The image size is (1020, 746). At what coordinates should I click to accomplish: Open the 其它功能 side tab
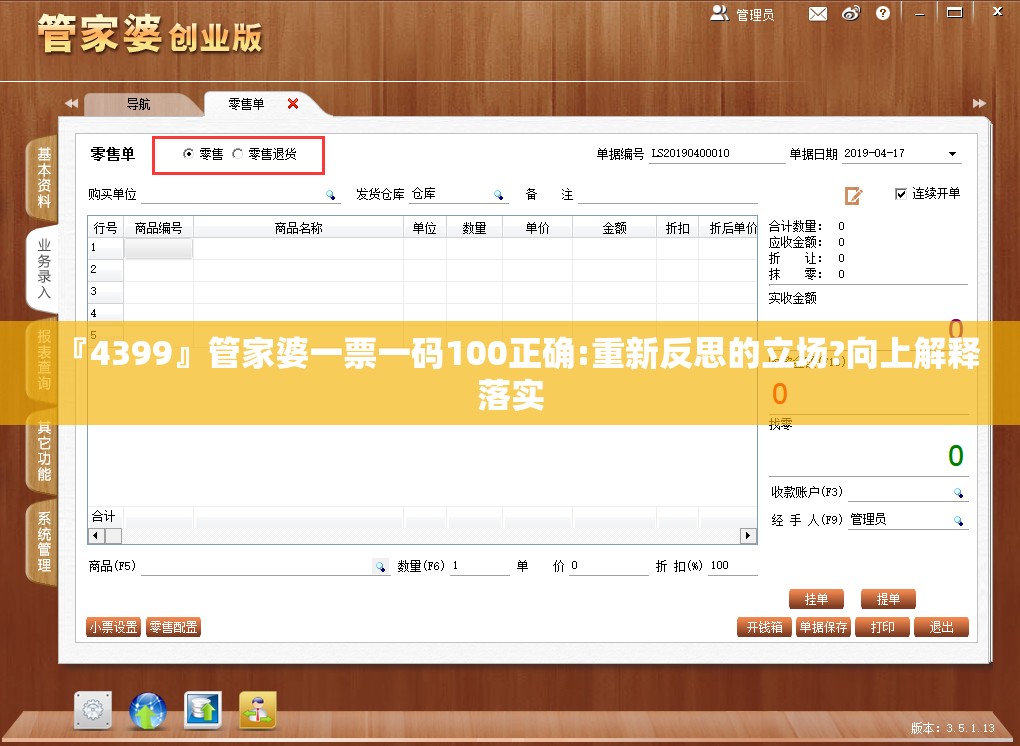click(43, 451)
